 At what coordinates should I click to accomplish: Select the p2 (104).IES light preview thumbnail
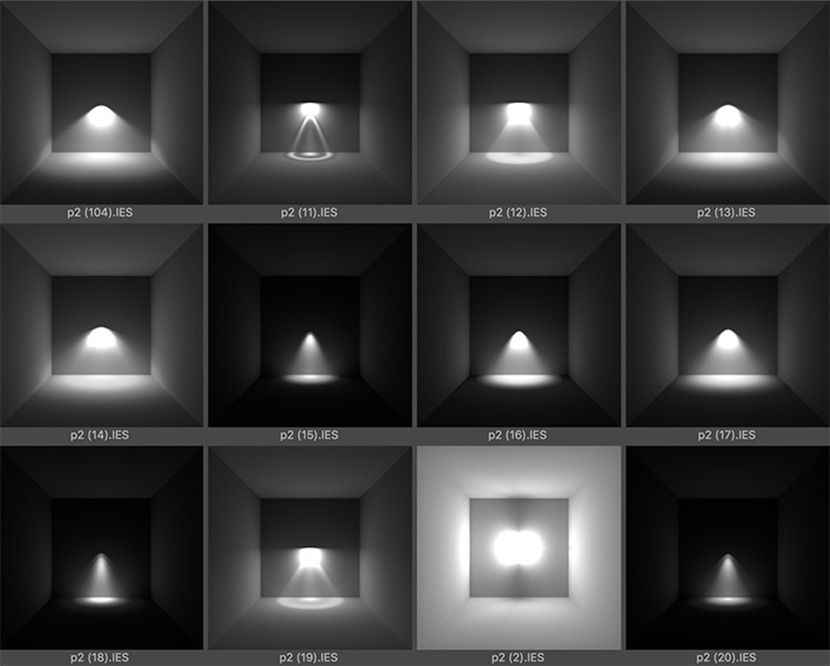pyautogui.click(x=101, y=103)
